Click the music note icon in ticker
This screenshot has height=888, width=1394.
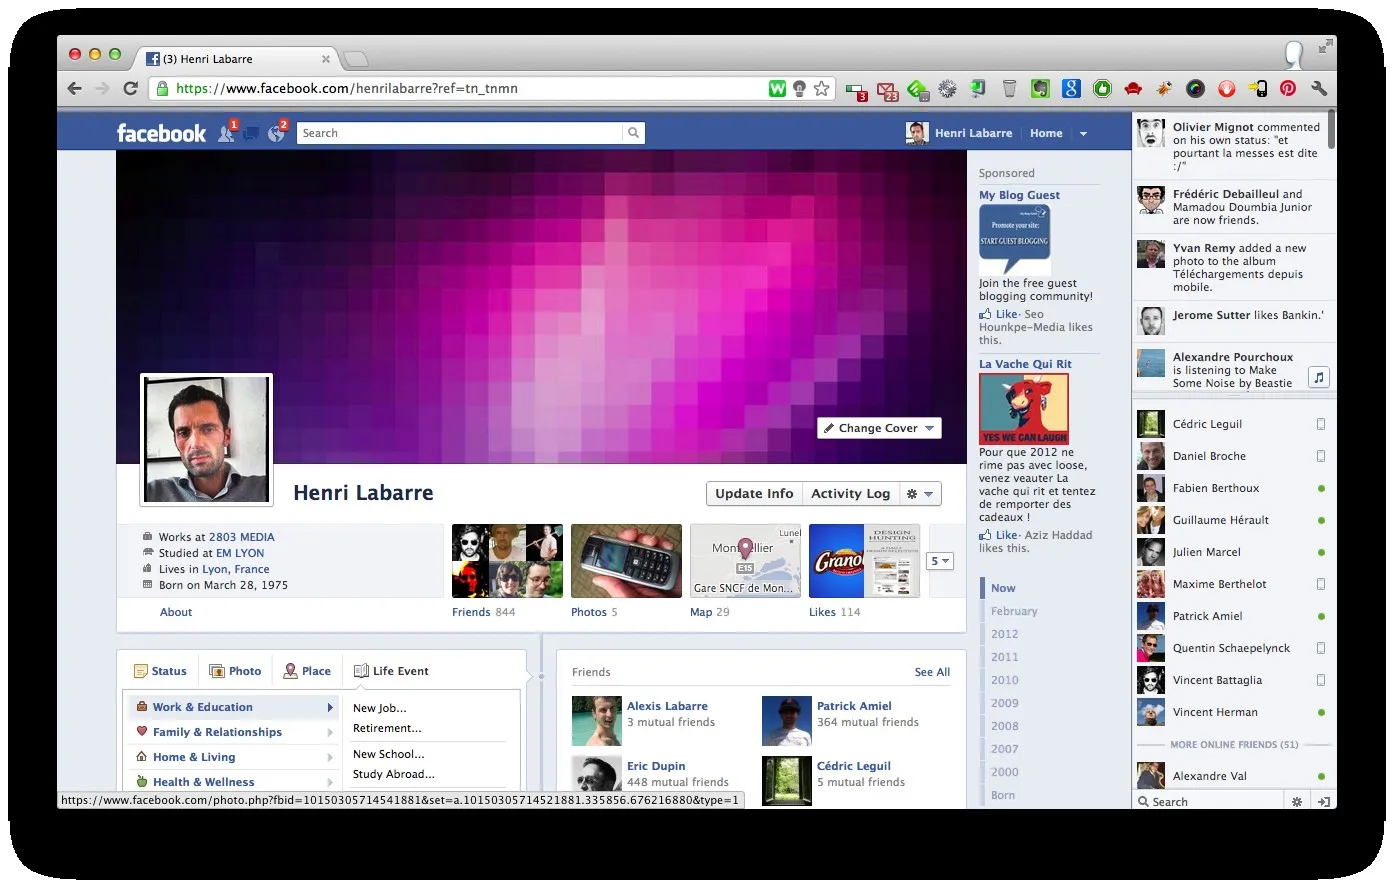pos(1319,377)
